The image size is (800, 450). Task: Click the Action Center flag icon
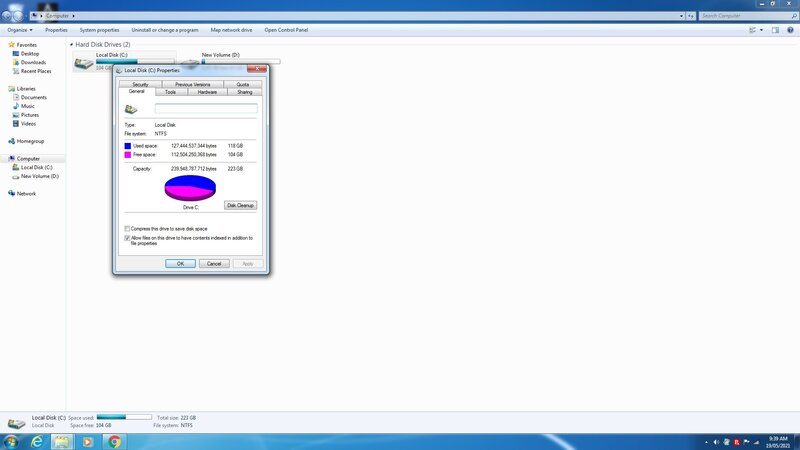[746, 442]
